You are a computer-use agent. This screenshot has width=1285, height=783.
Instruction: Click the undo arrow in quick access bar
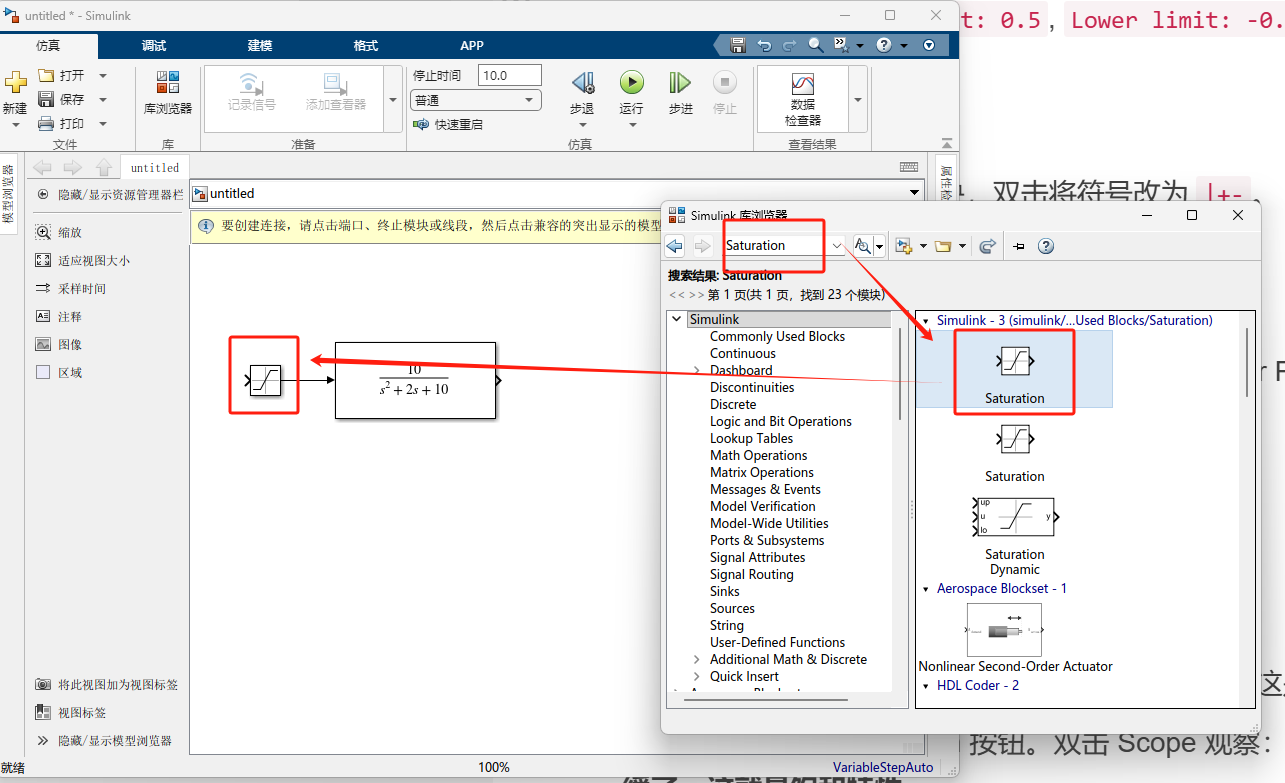point(764,45)
